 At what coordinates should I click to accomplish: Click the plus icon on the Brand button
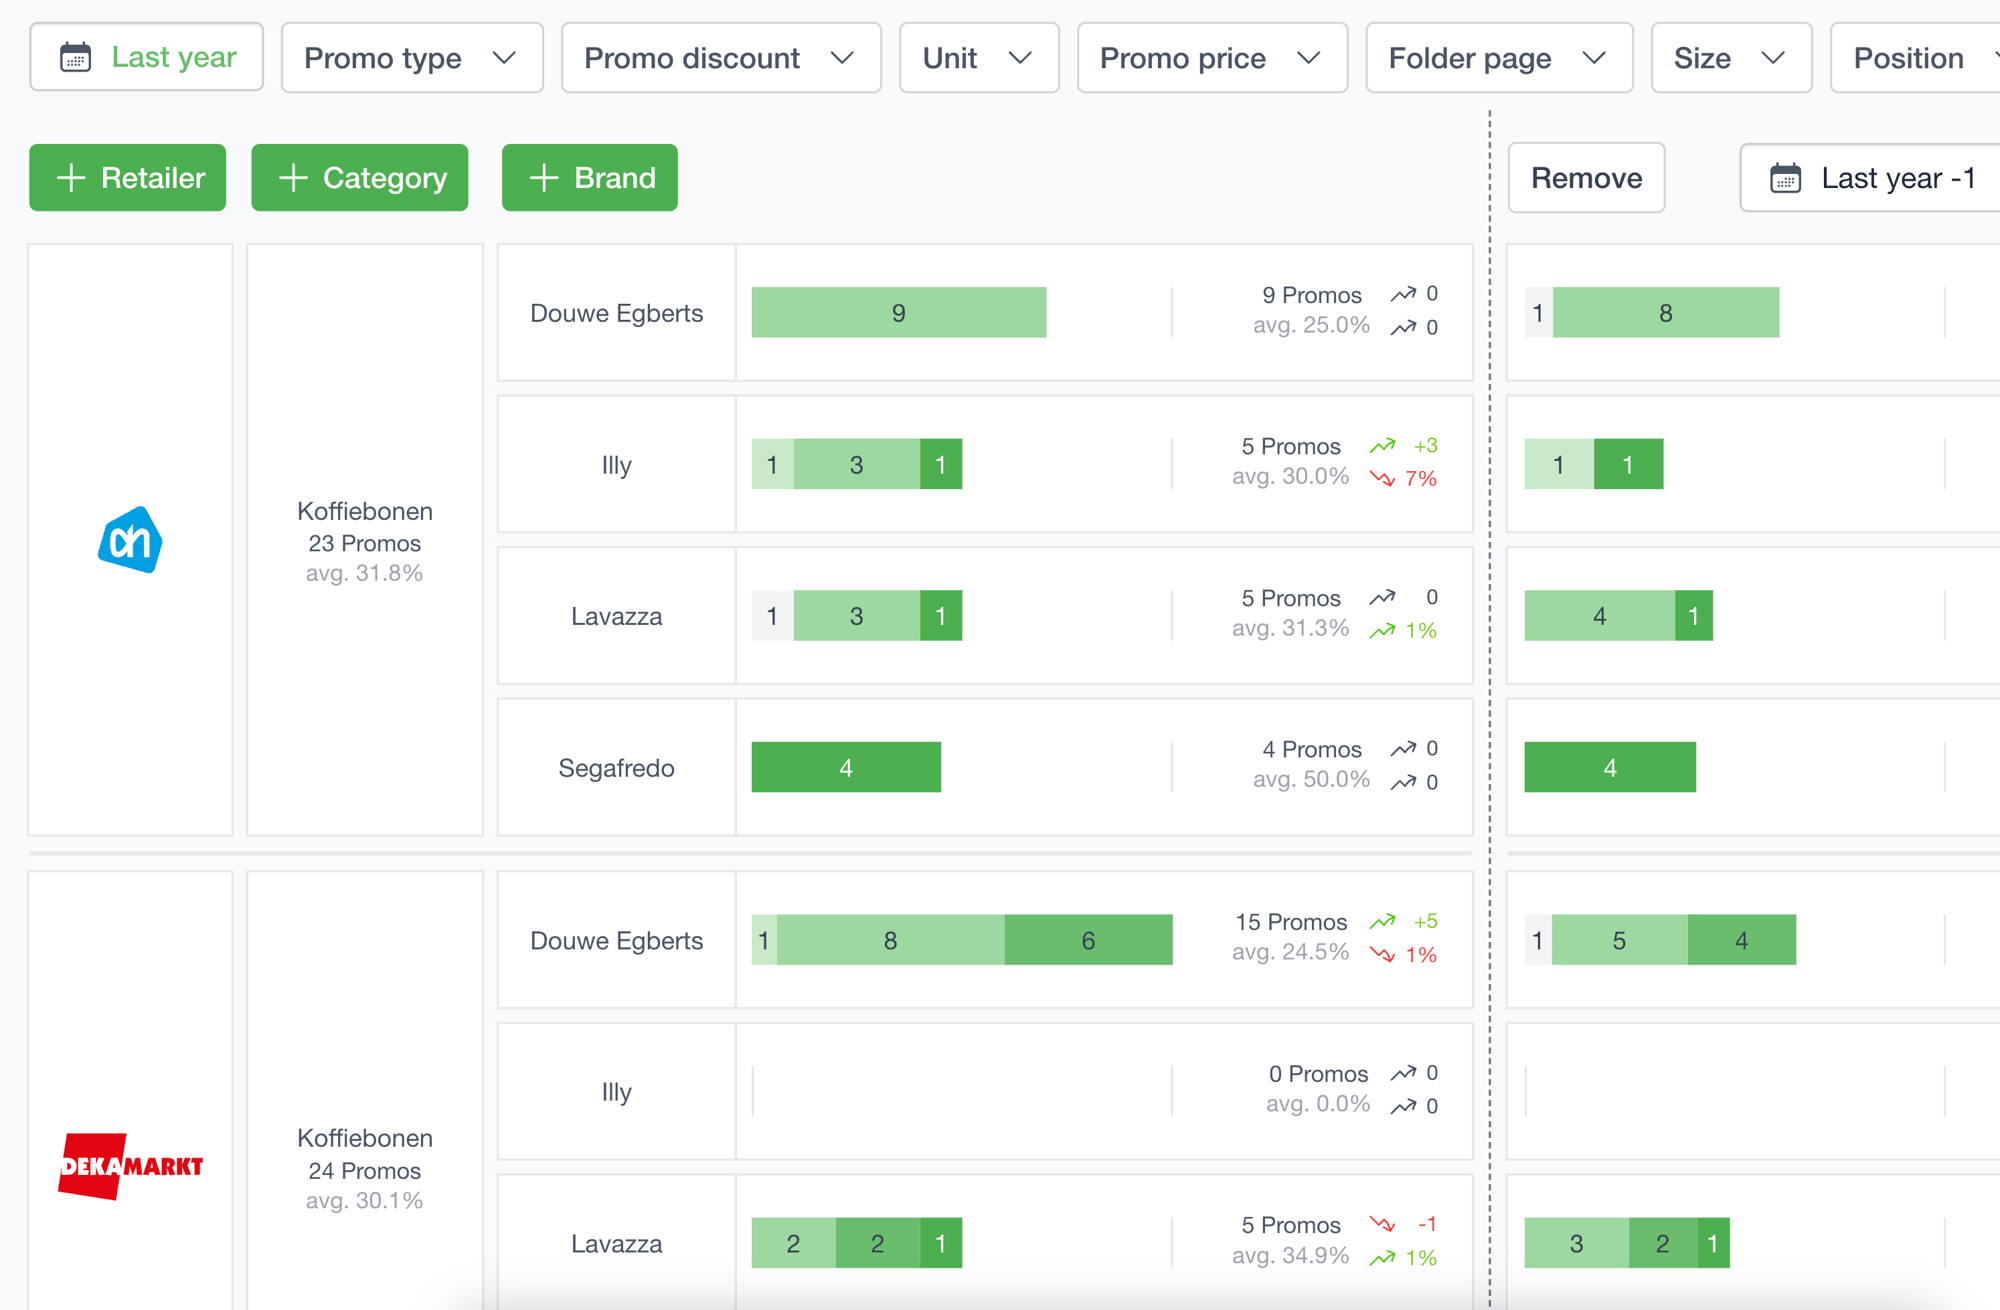[x=543, y=178]
